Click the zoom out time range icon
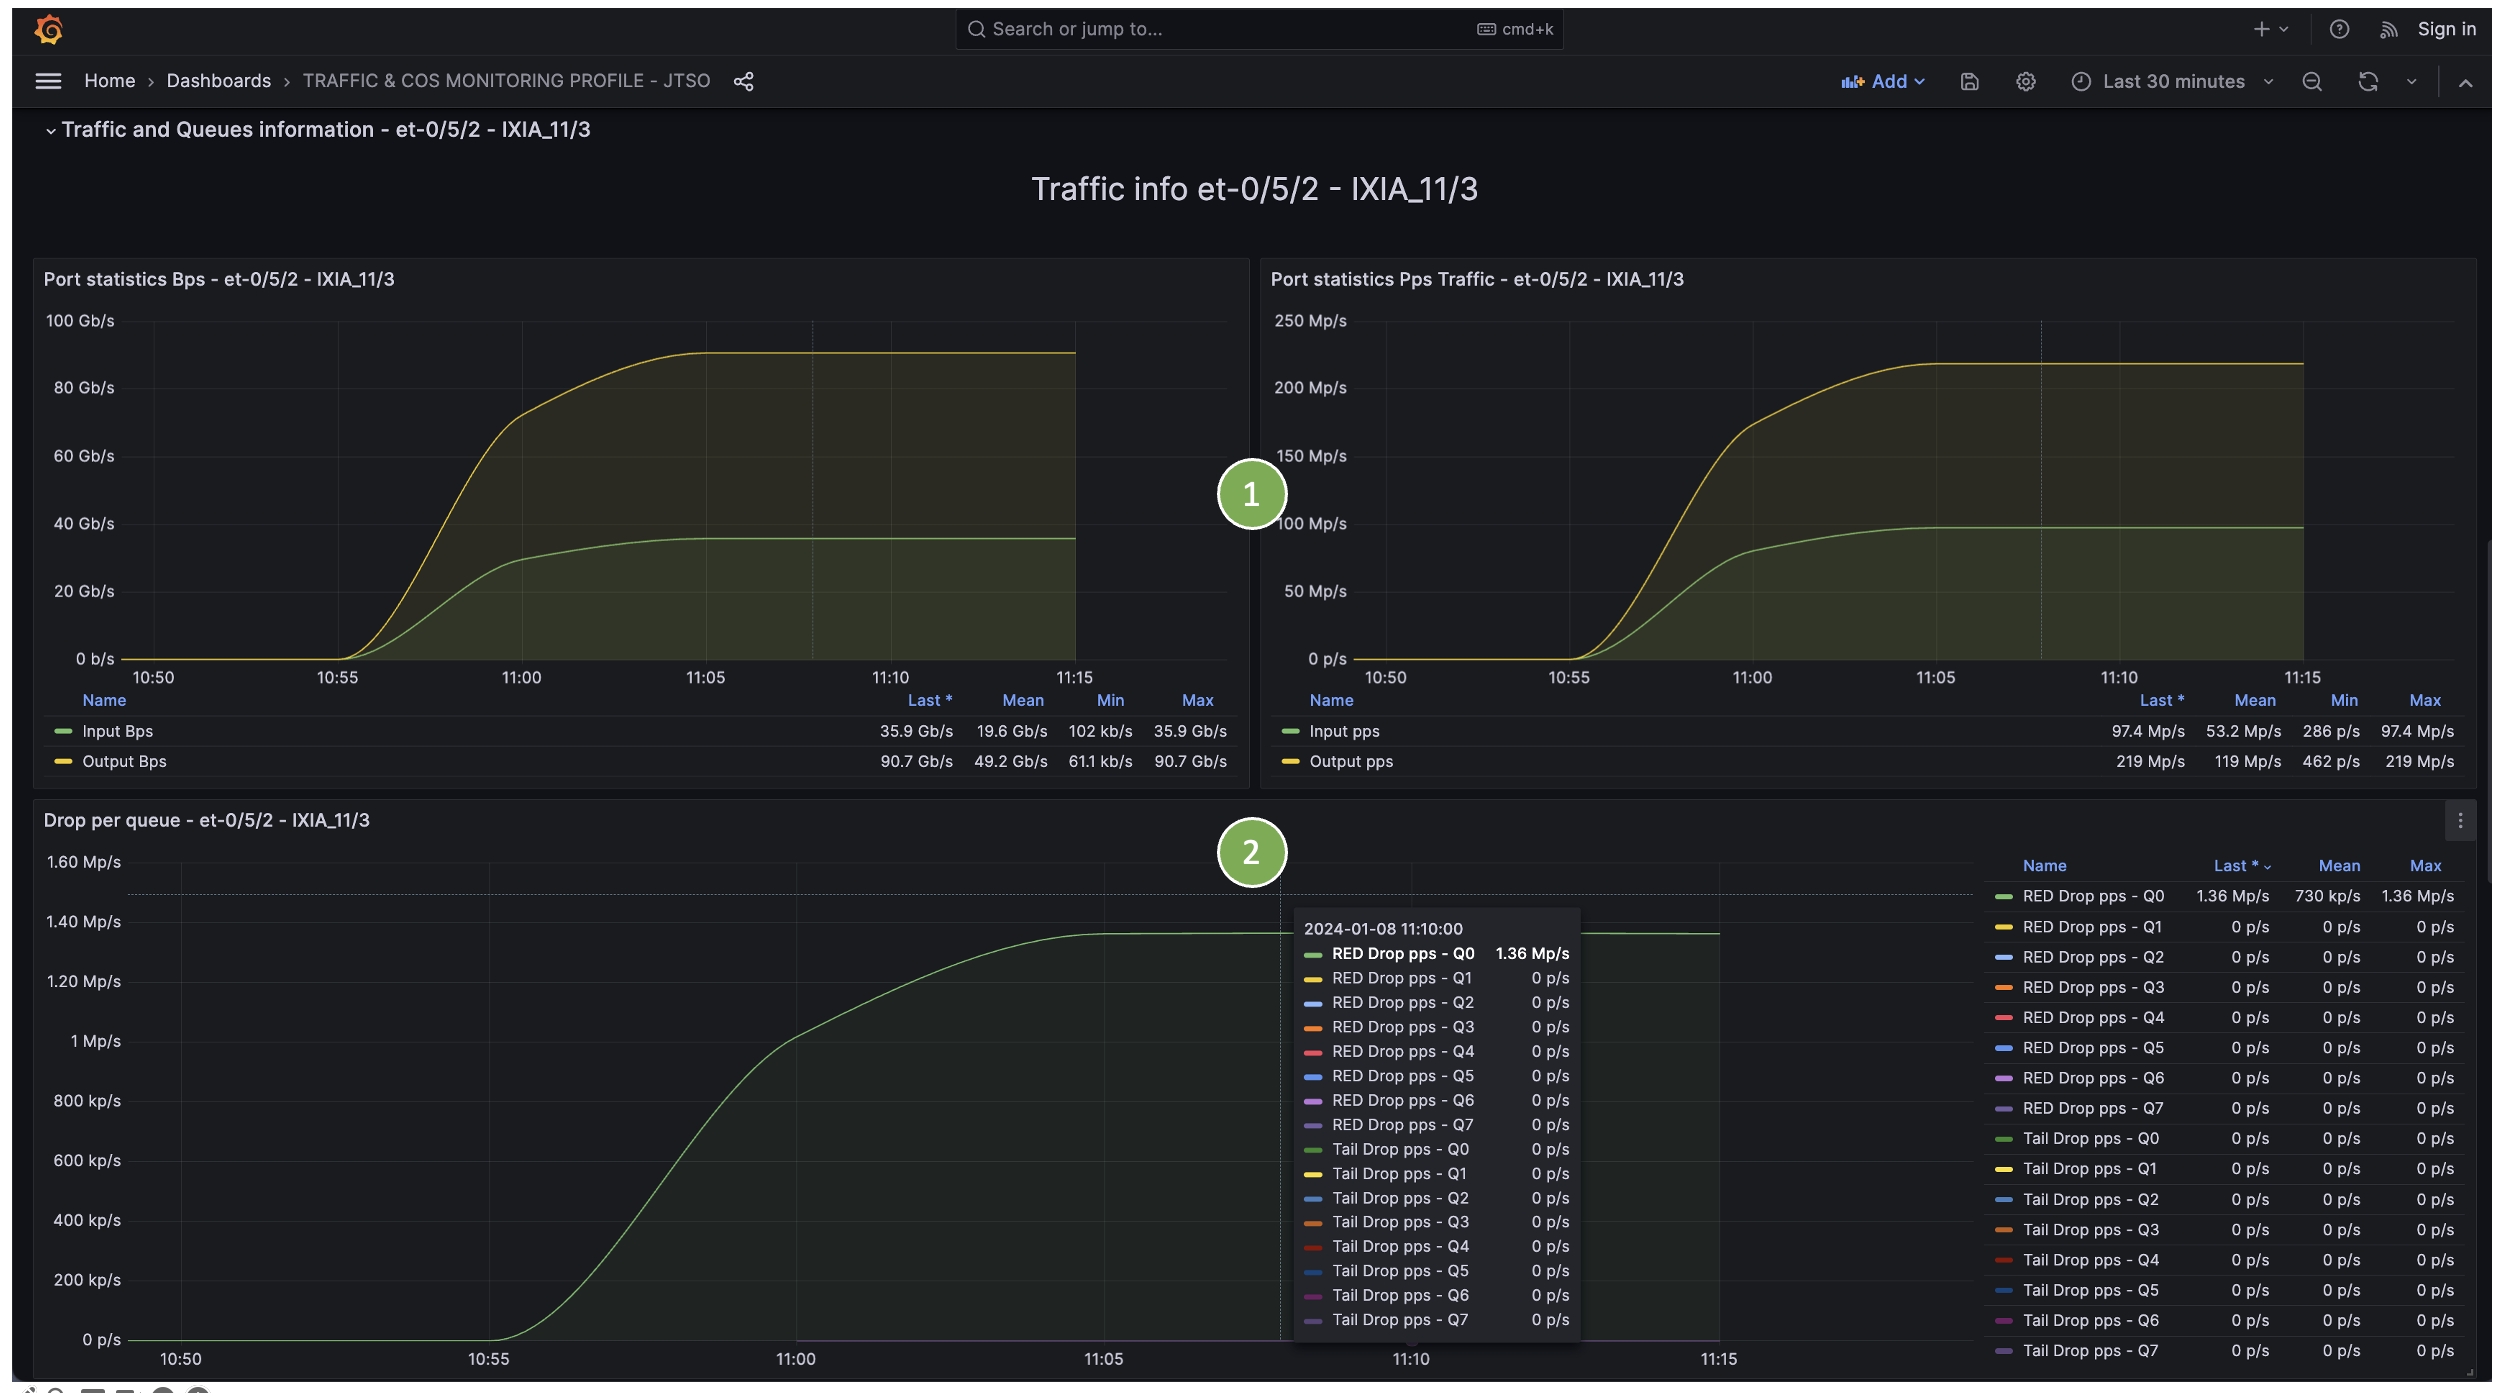2503x1393 pixels. coord(2311,82)
